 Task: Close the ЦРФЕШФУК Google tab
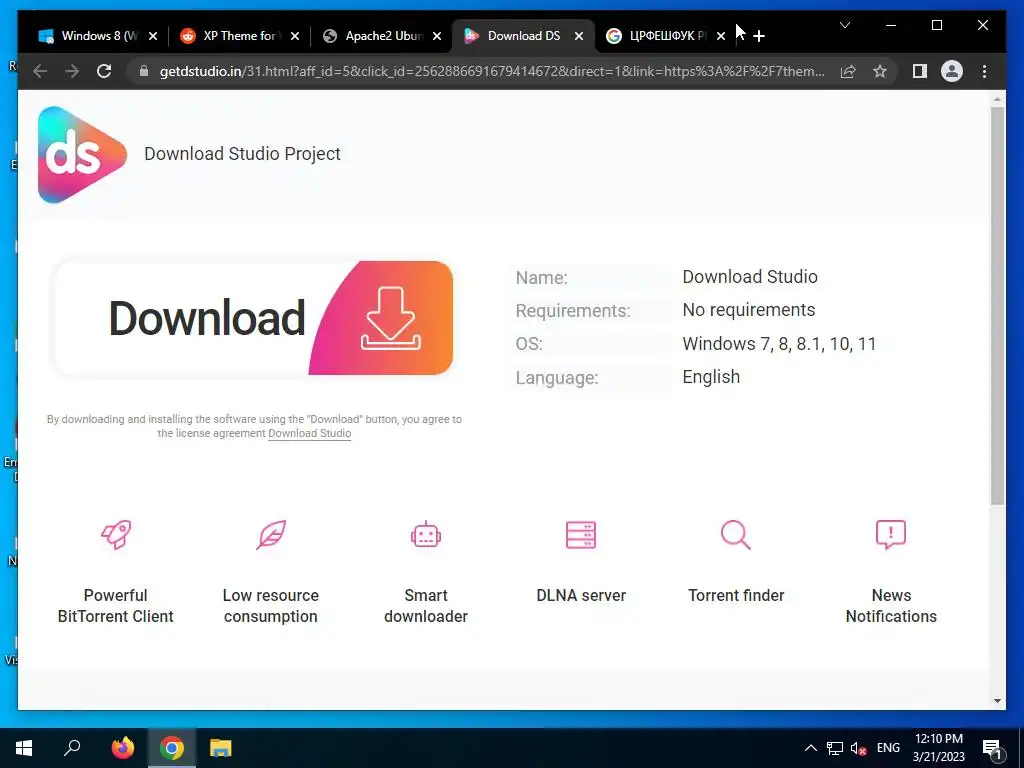(720, 36)
